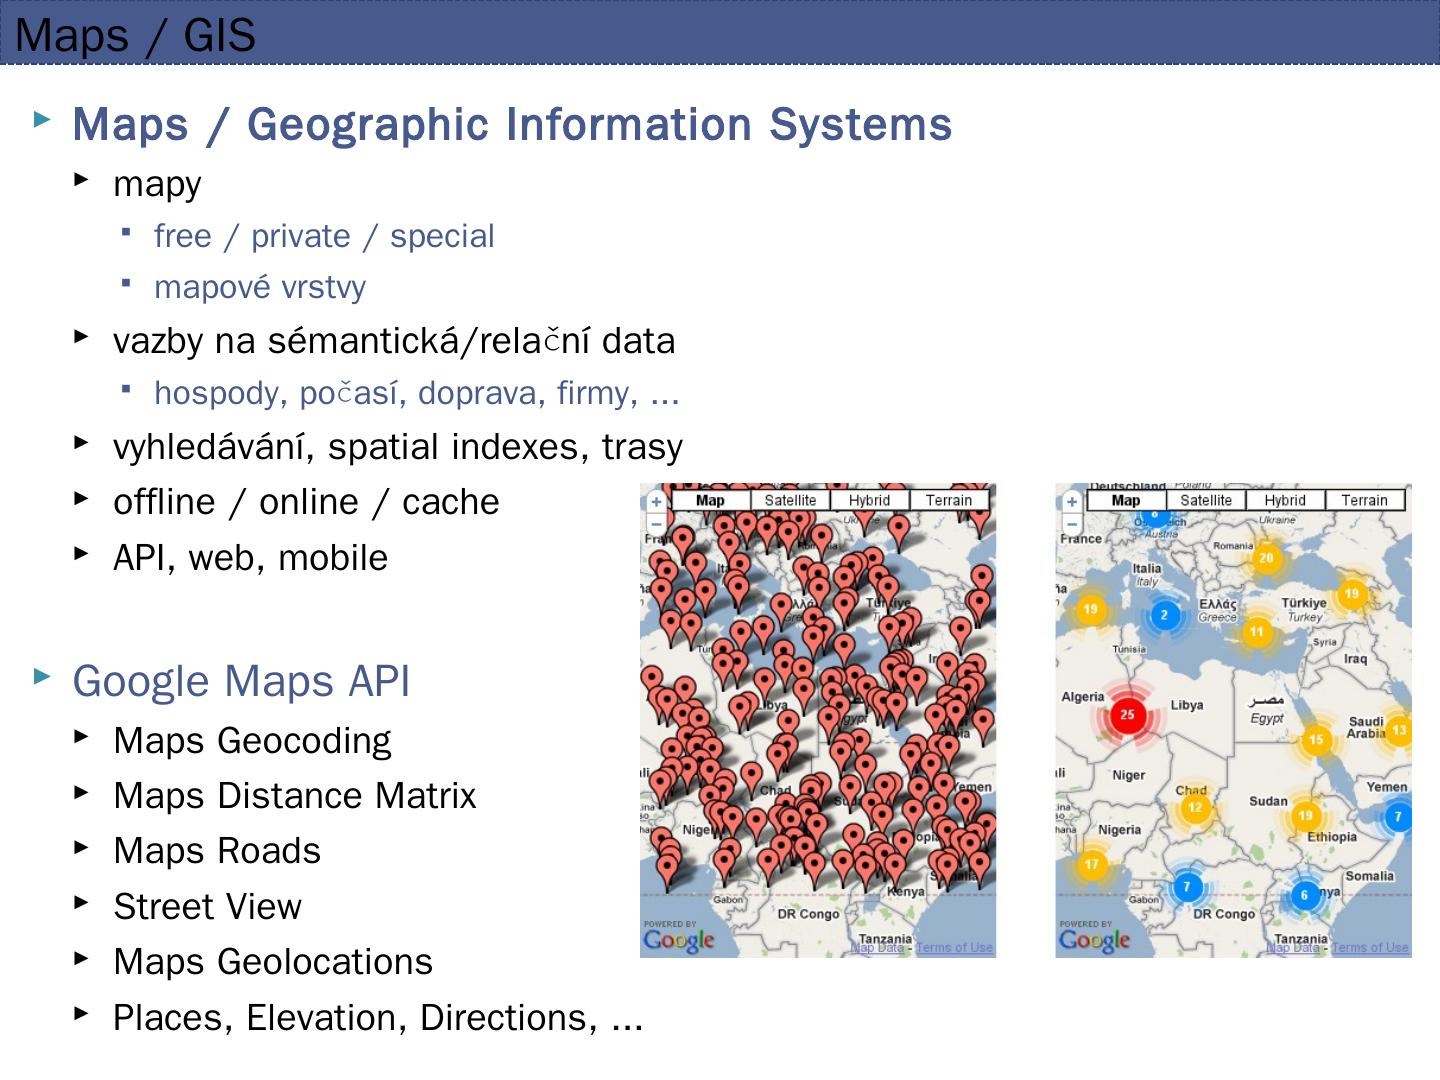Open Terms of Use on markers map

tap(954, 948)
